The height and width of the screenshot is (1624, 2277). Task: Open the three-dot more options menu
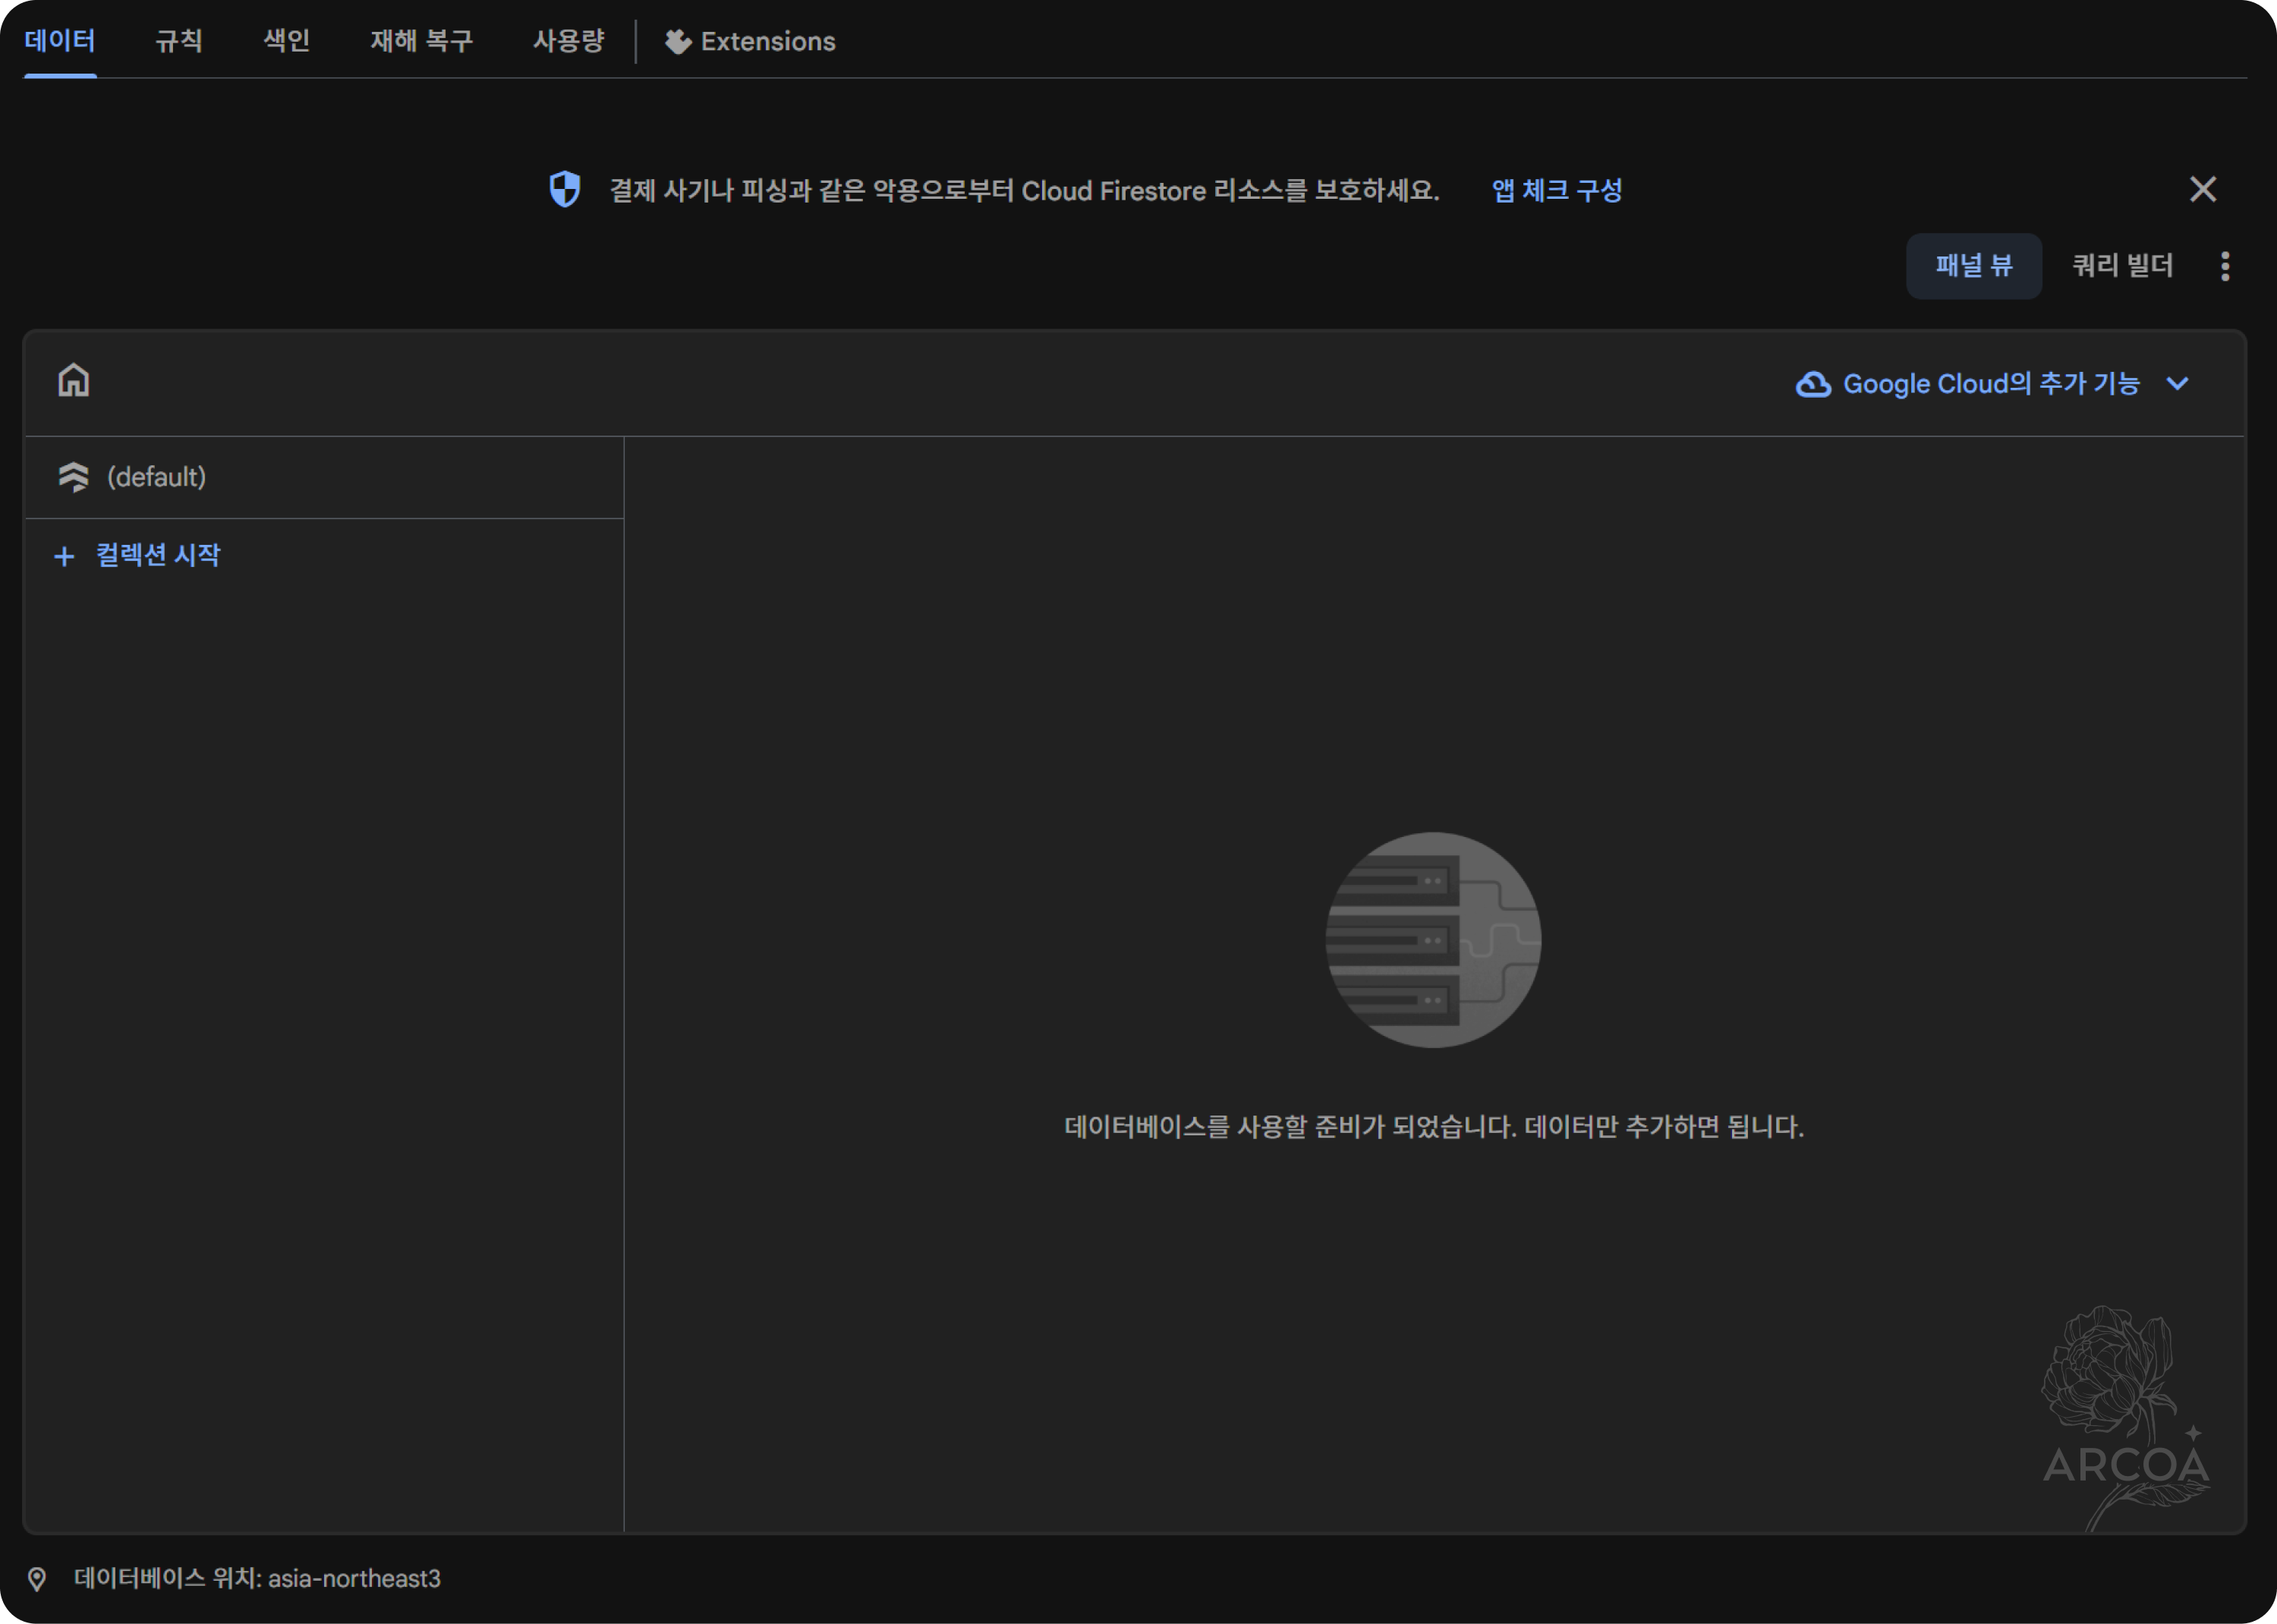coord(2224,266)
